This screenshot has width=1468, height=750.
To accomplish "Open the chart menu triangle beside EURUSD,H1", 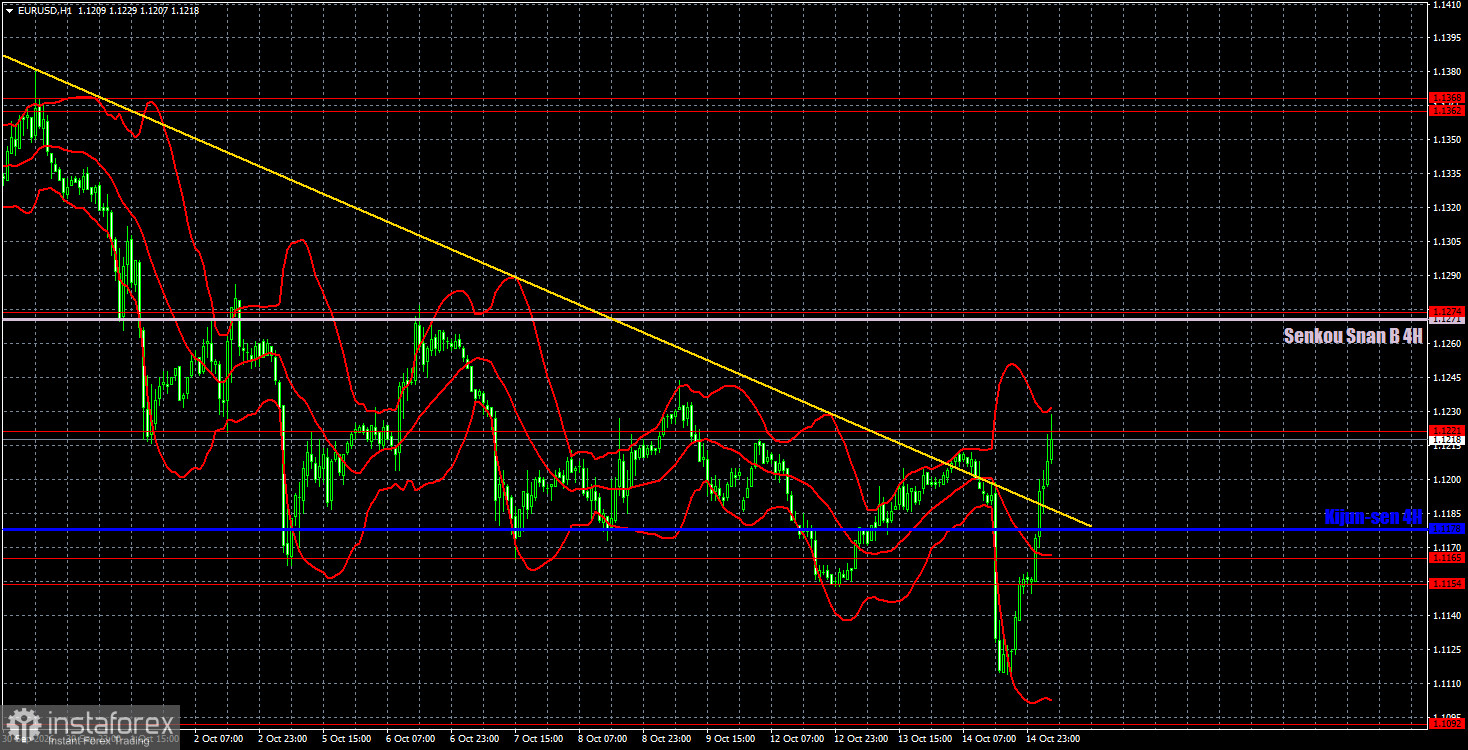I will pyautogui.click(x=9, y=10).
